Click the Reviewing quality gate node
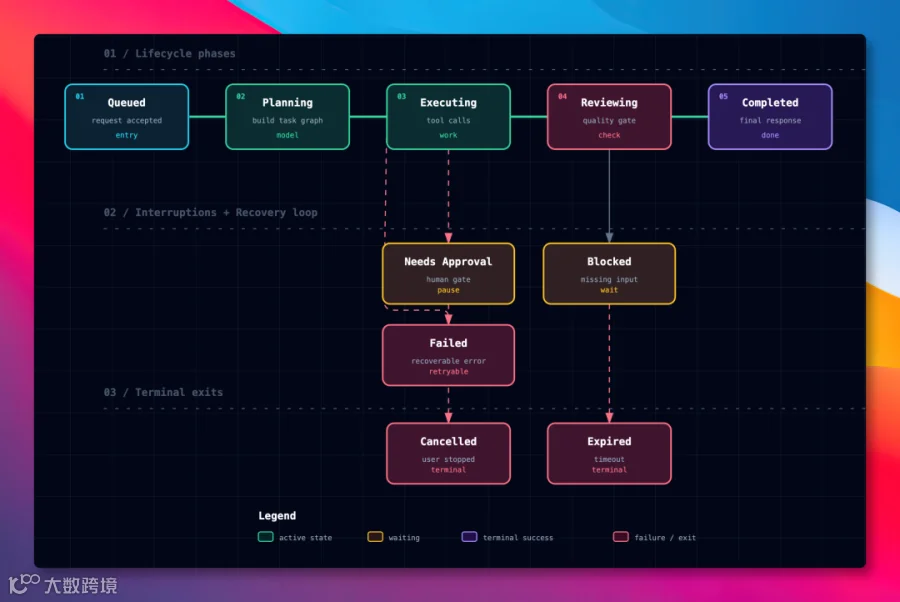This screenshot has width=900, height=602. coord(609,117)
